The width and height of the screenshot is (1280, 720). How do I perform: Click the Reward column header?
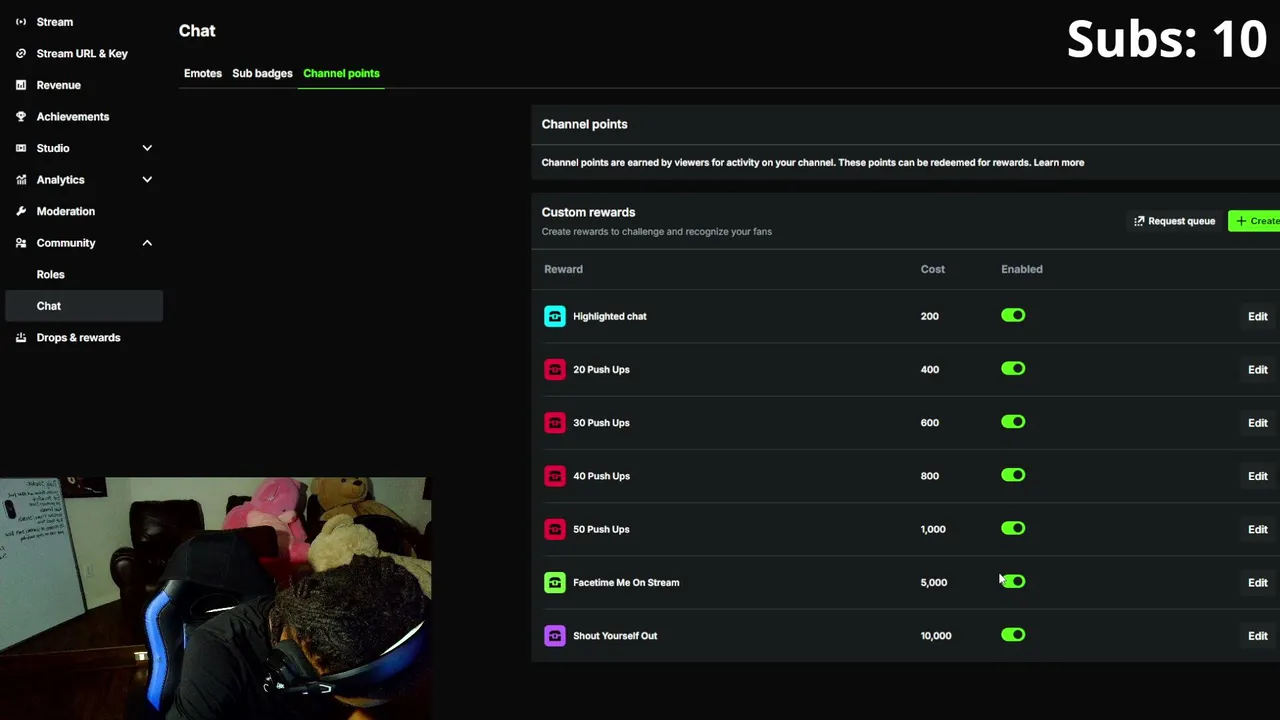563,269
